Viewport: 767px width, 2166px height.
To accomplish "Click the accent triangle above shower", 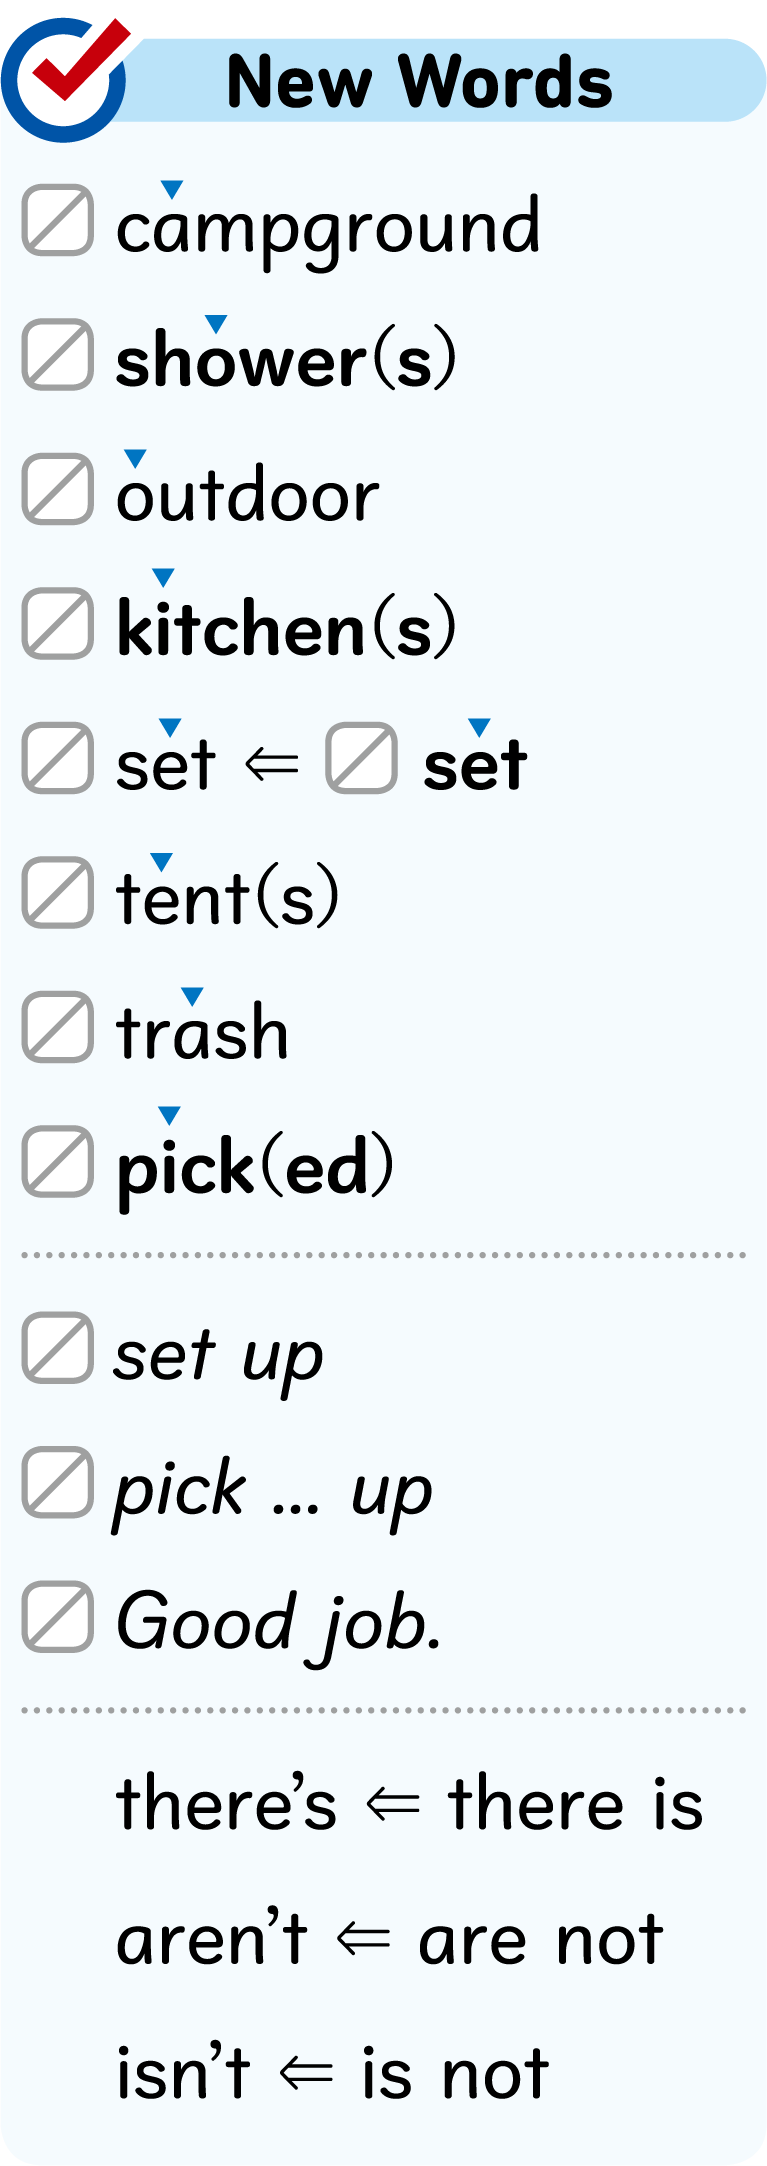I will [x=216, y=323].
